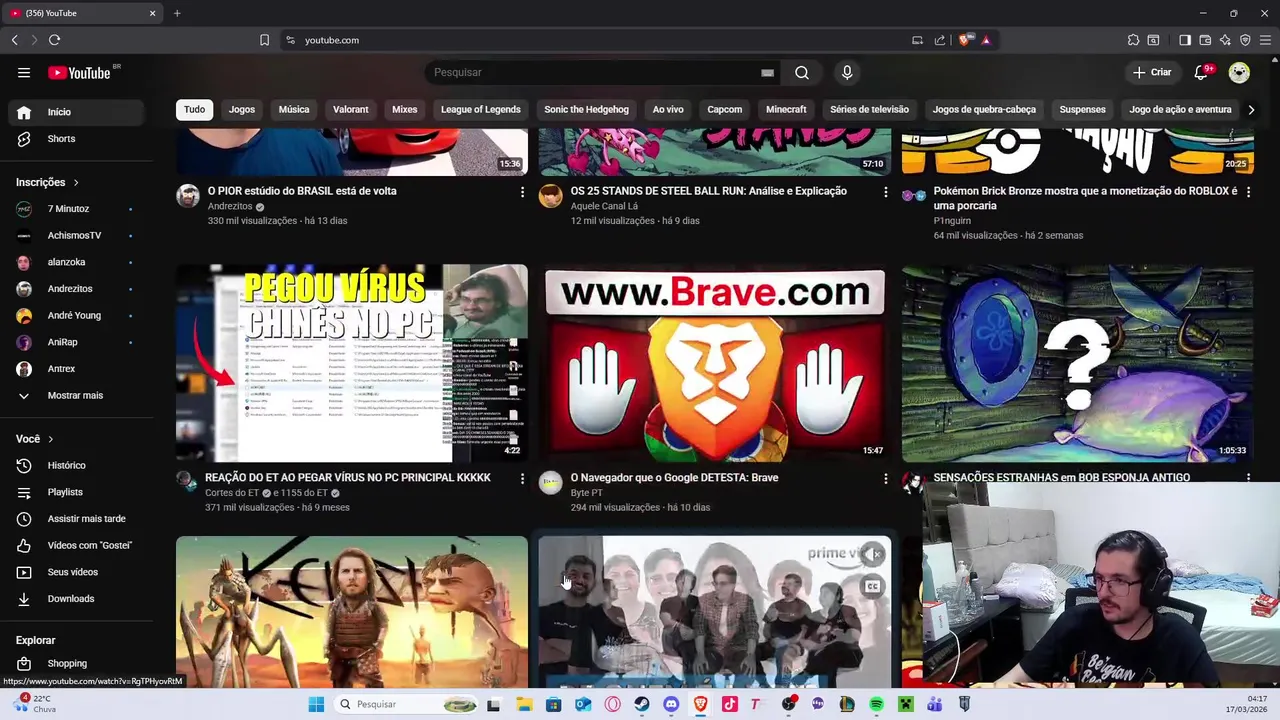Screen dimensions: 1280x720
Task: Open options for Brave navegador video
Action: coord(885,478)
